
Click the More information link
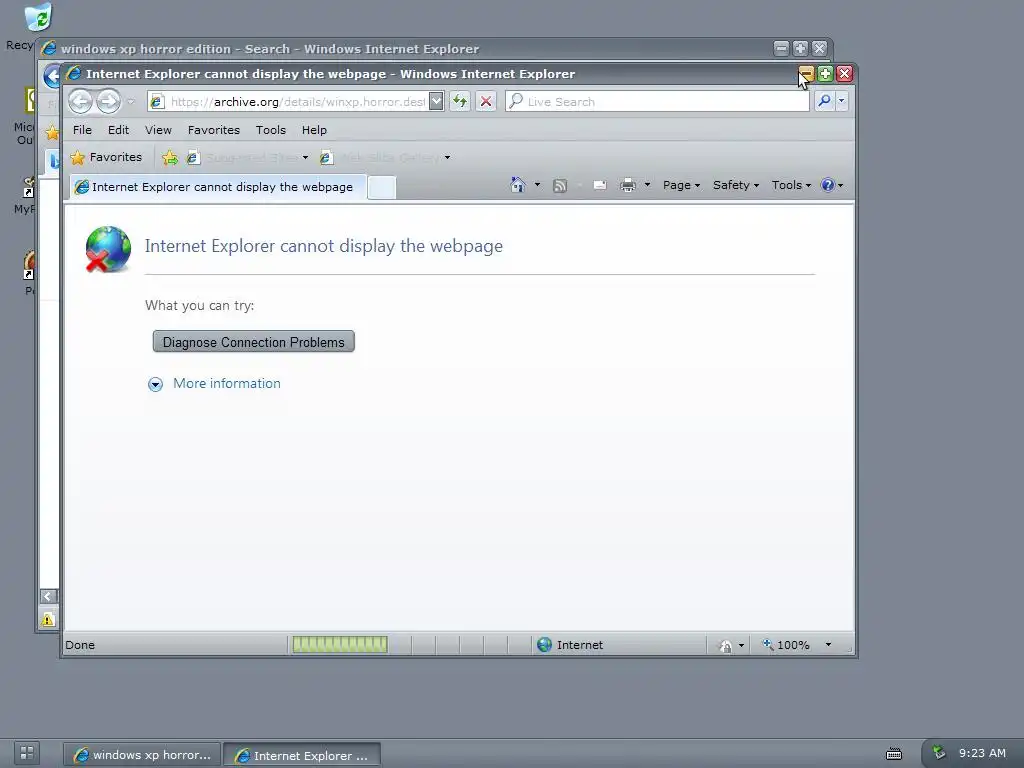227,383
